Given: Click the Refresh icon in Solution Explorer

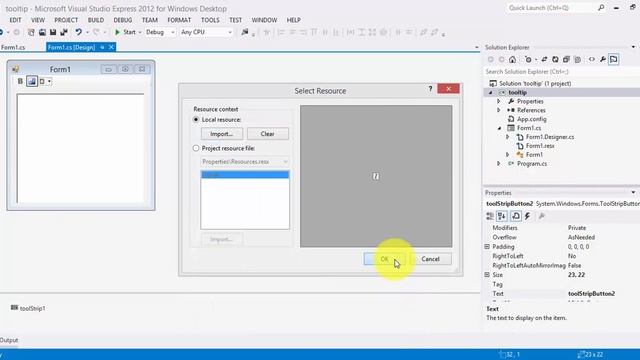Looking at the screenshot, I should (x=555, y=60).
